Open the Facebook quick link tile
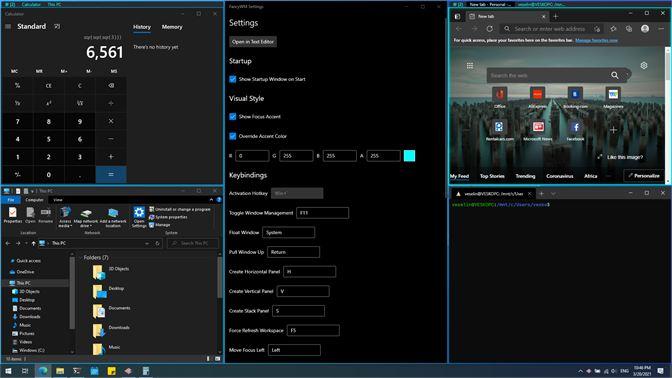672x378 pixels. 576,130
